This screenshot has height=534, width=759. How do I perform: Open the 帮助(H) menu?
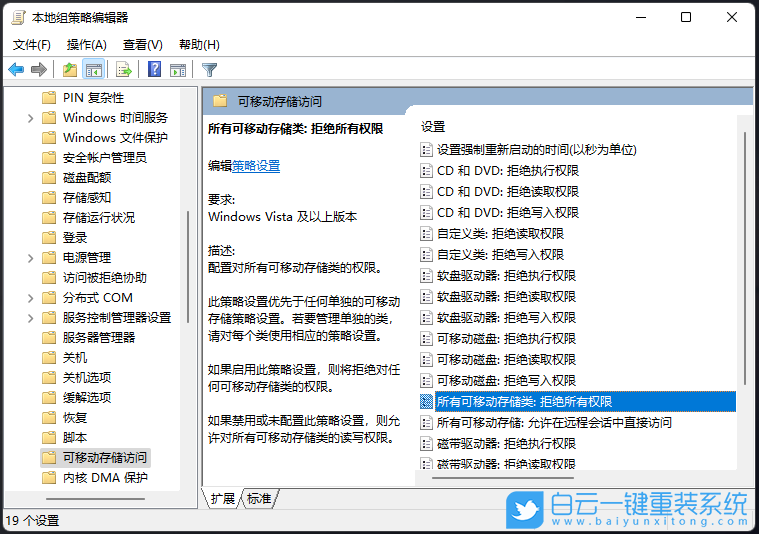tap(199, 45)
